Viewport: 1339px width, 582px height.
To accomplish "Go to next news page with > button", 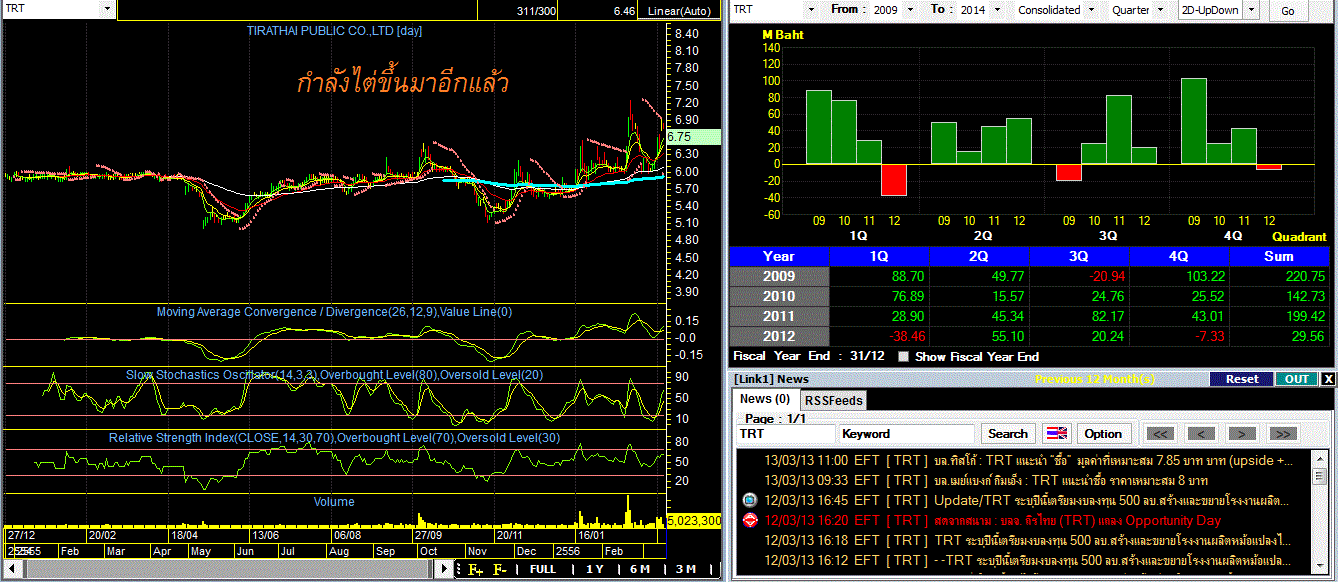I will (x=1242, y=434).
